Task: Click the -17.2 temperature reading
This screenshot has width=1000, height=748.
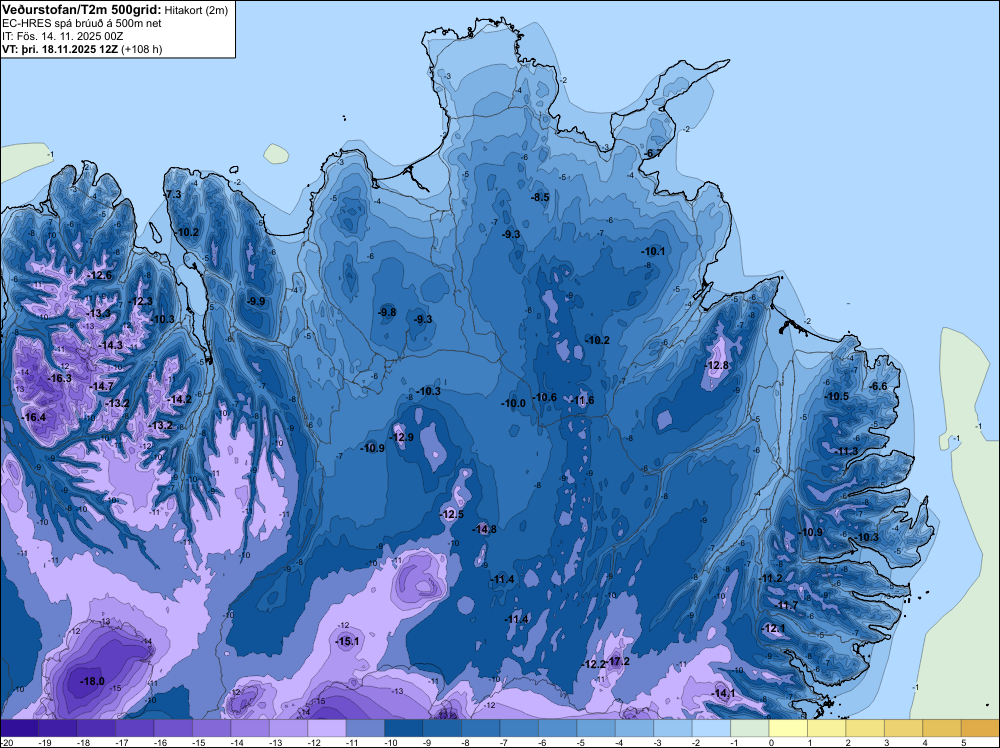Action: (x=619, y=661)
